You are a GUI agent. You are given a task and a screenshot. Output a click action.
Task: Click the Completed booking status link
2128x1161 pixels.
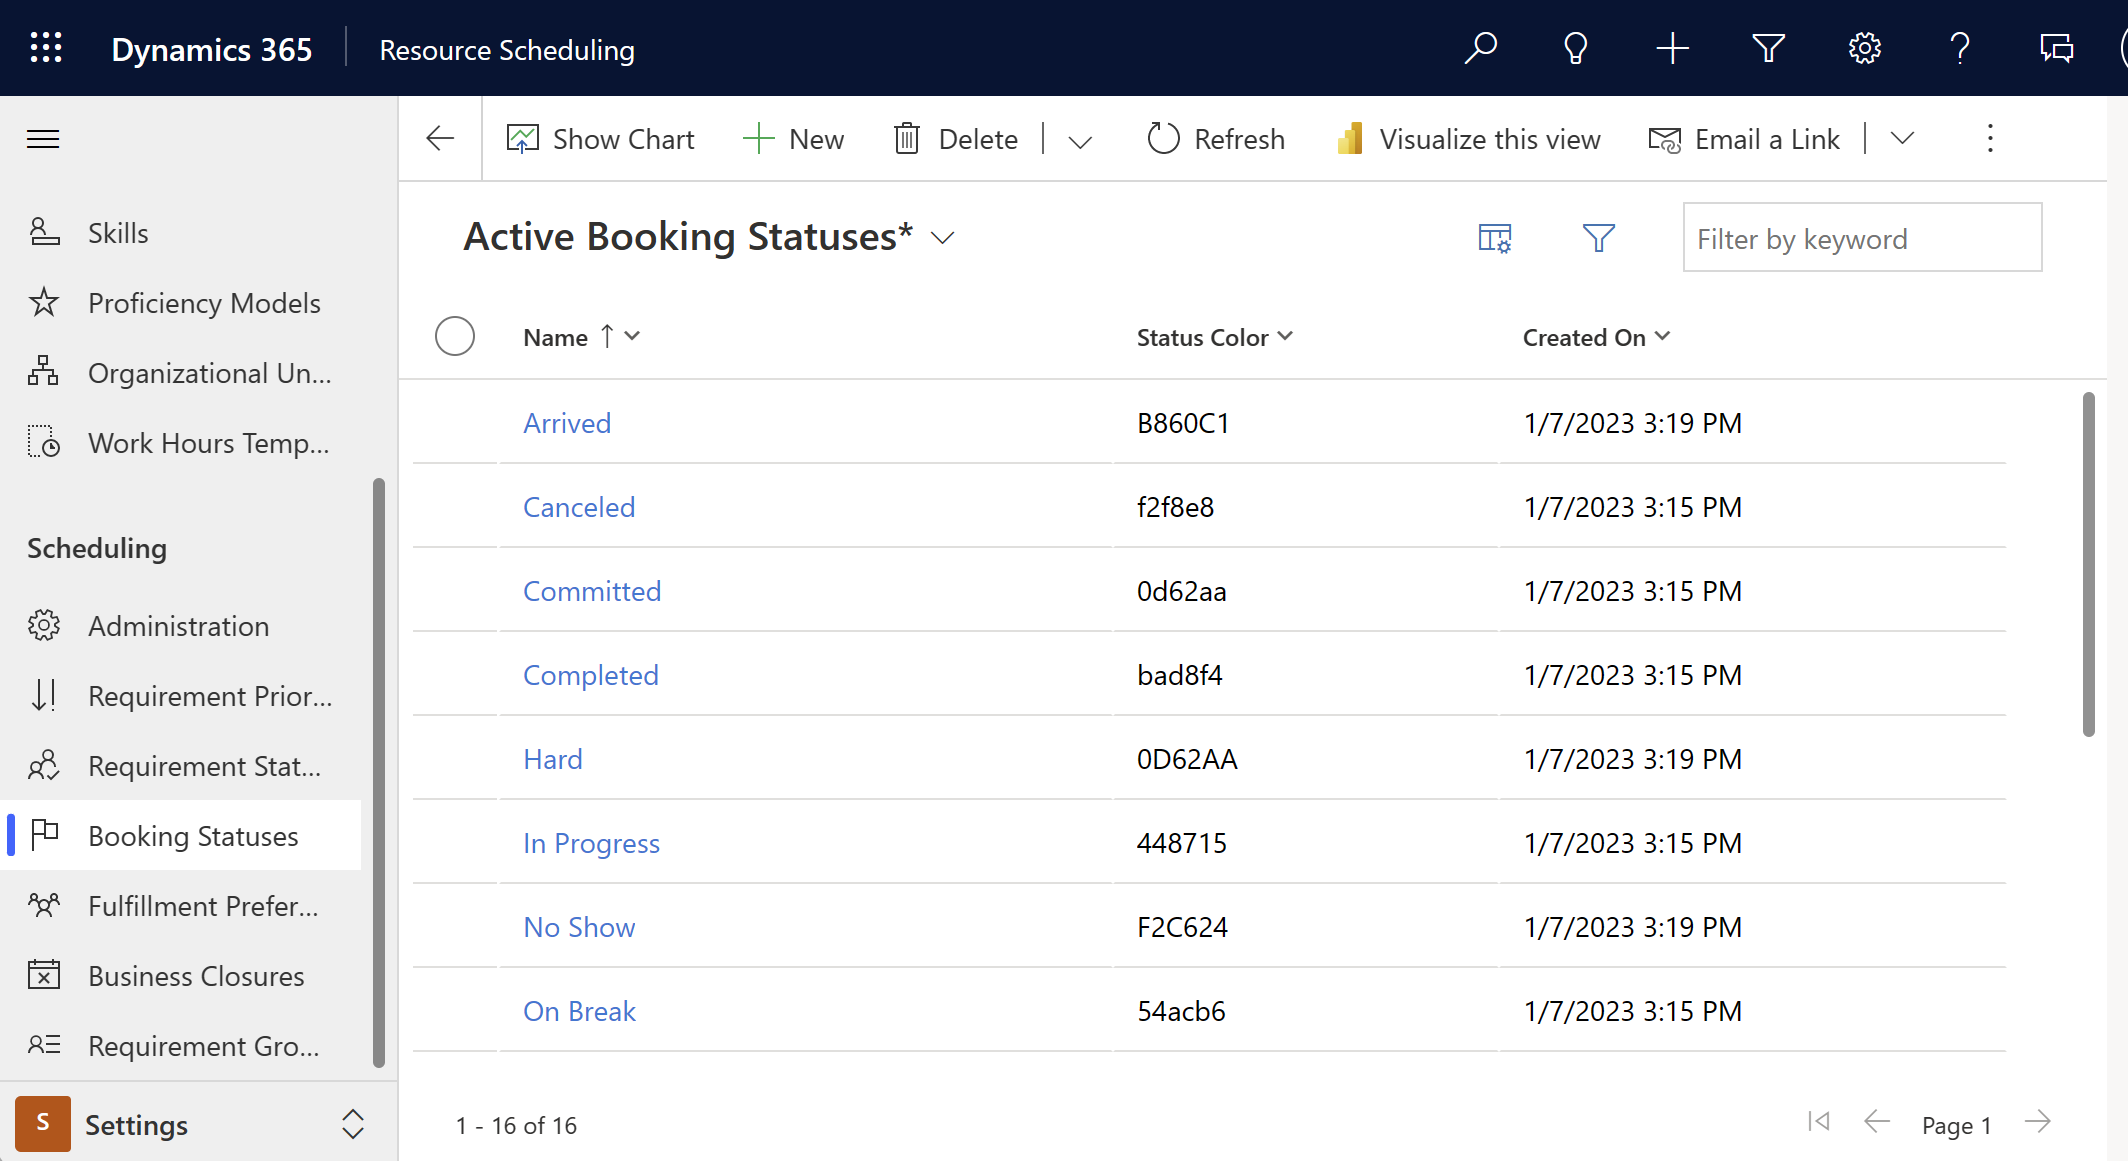click(590, 675)
